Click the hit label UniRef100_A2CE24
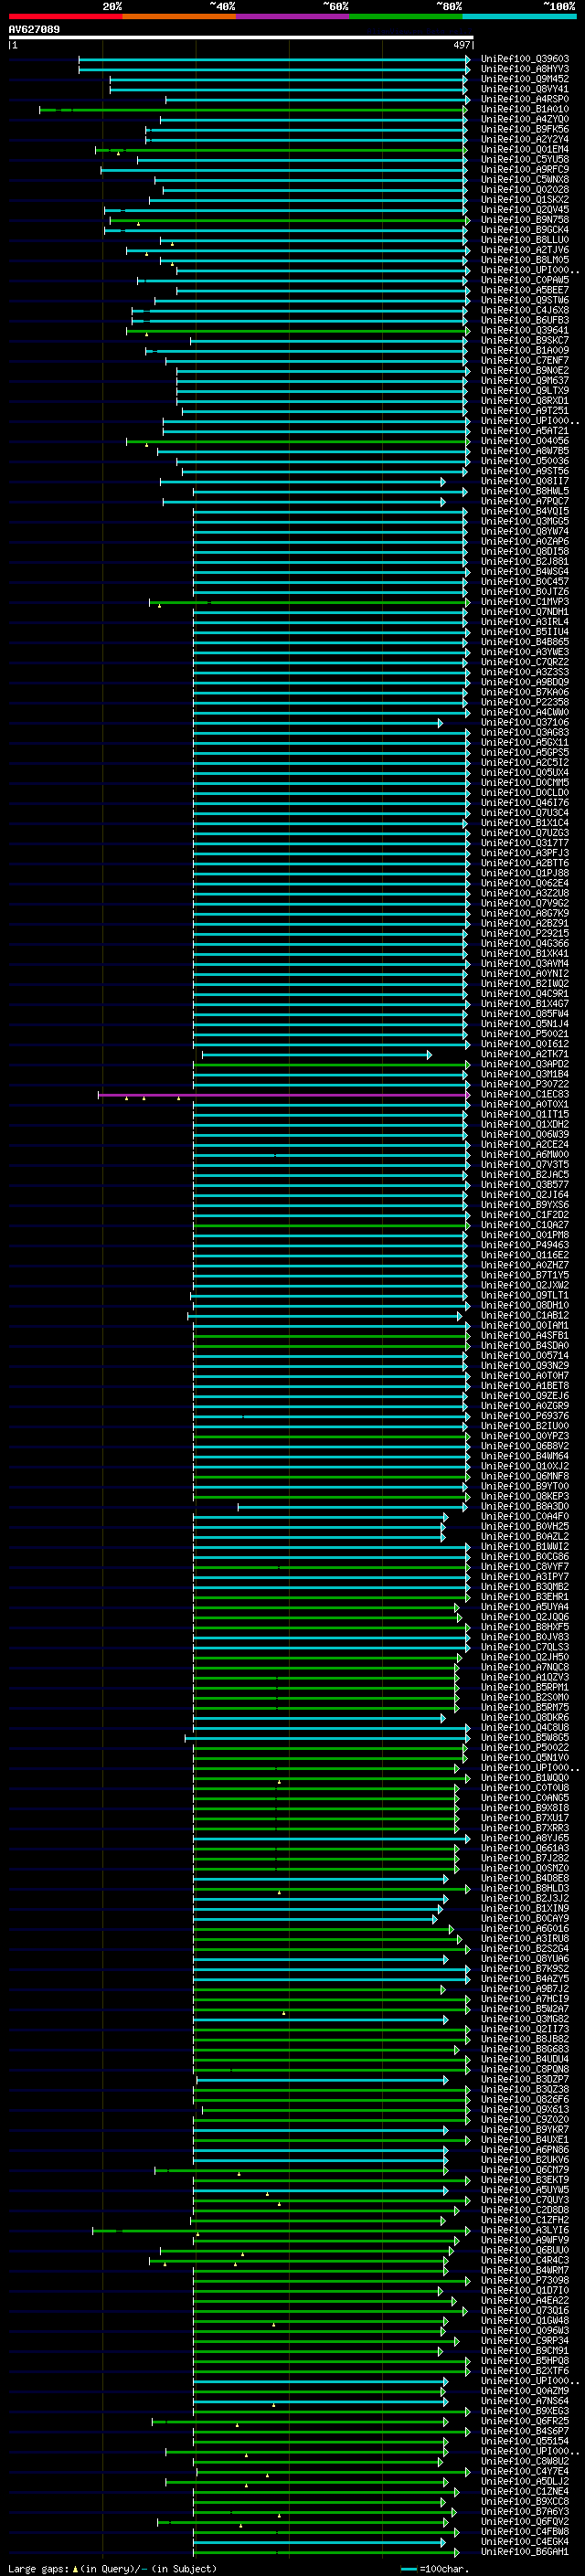The height and width of the screenshot is (2576, 585). point(525,1144)
